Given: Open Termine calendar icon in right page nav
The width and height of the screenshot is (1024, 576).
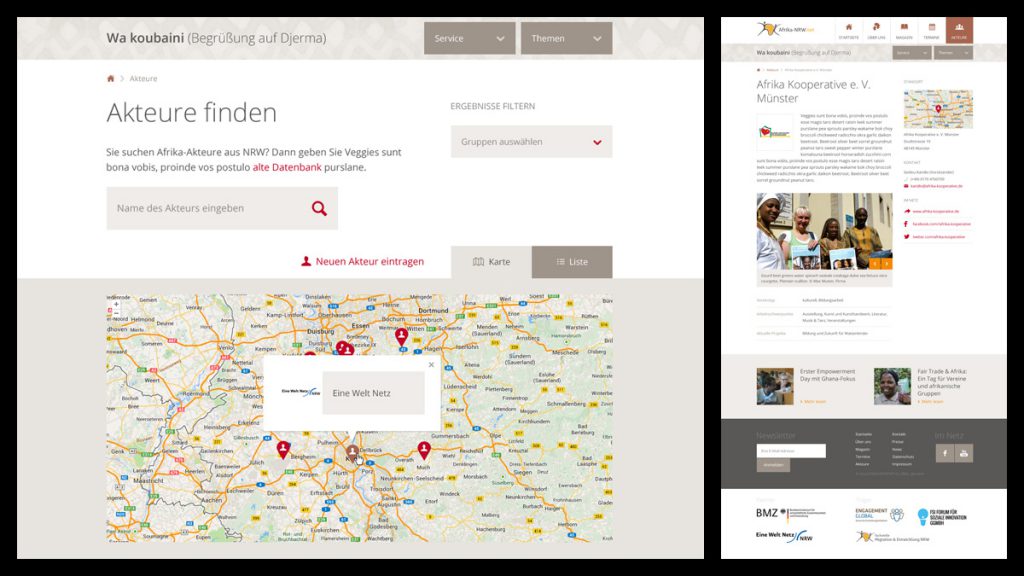Looking at the screenshot, I should [x=931, y=29].
